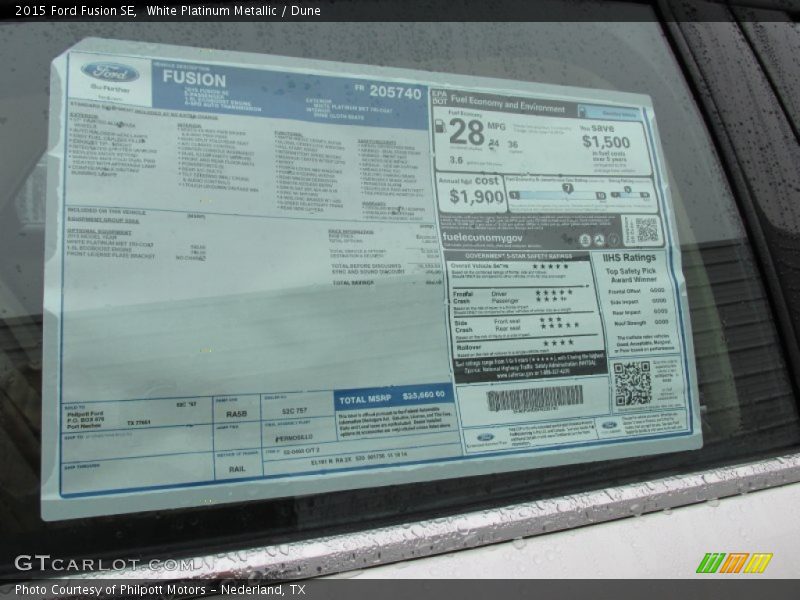Click the HERMOSILLO assembly plant text
Viewport: 800px width, 600px height.
(x=294, y=438)
